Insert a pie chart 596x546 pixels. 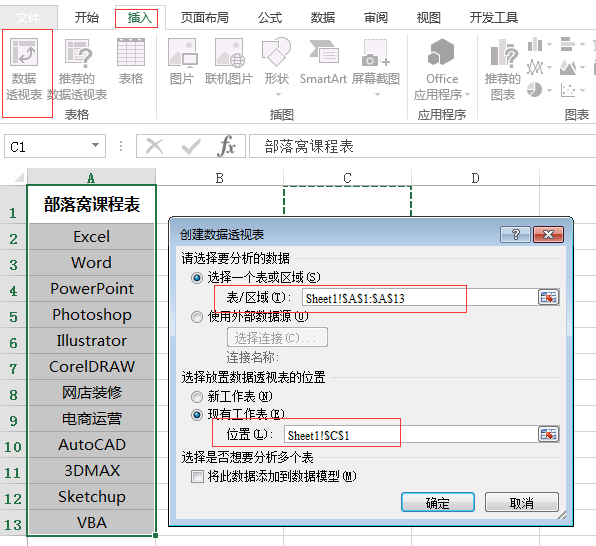coord(534,90)
